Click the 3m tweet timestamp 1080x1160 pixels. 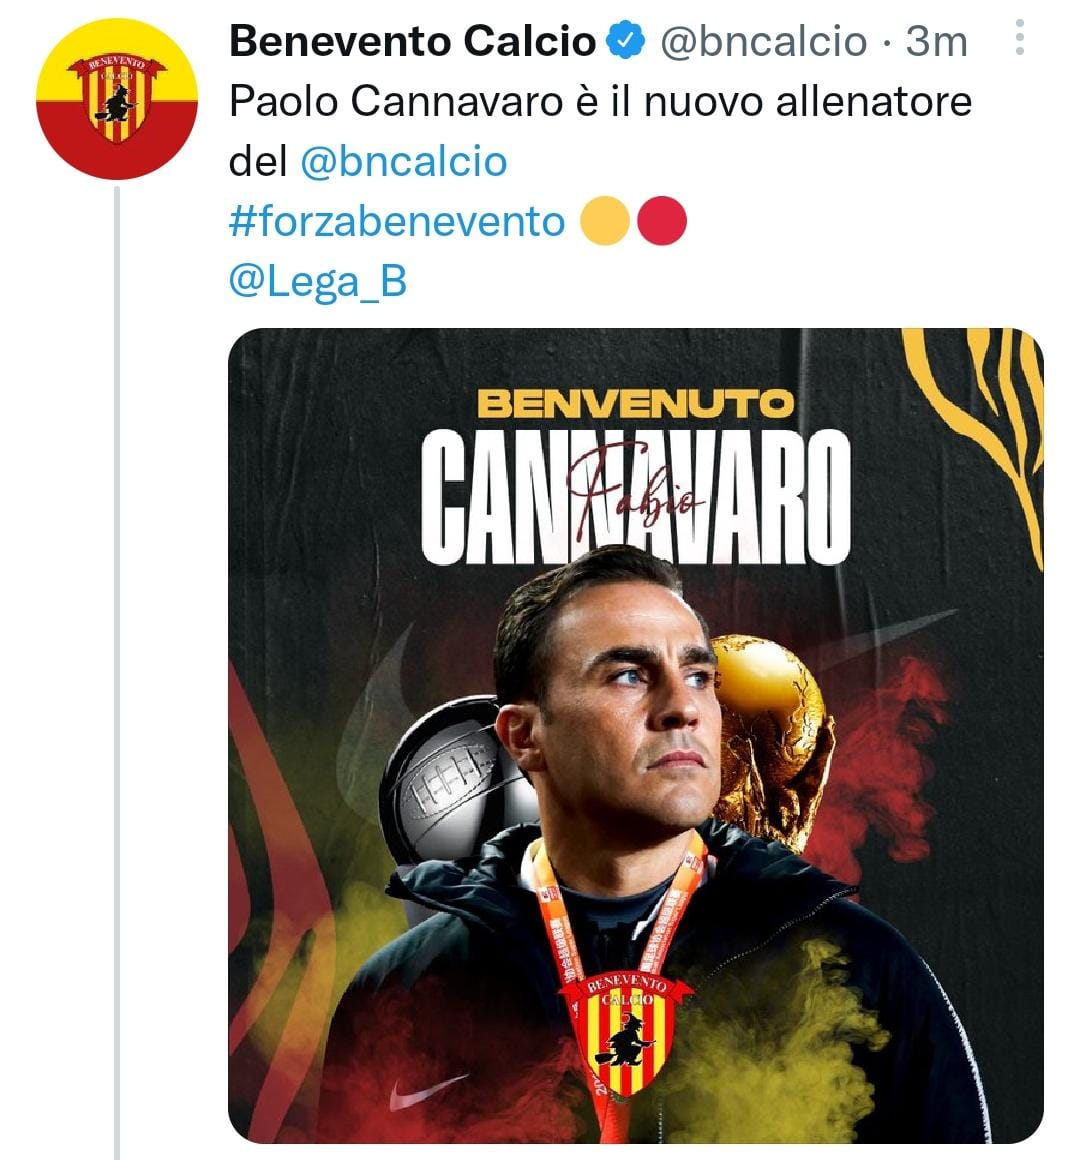point(936,41)
